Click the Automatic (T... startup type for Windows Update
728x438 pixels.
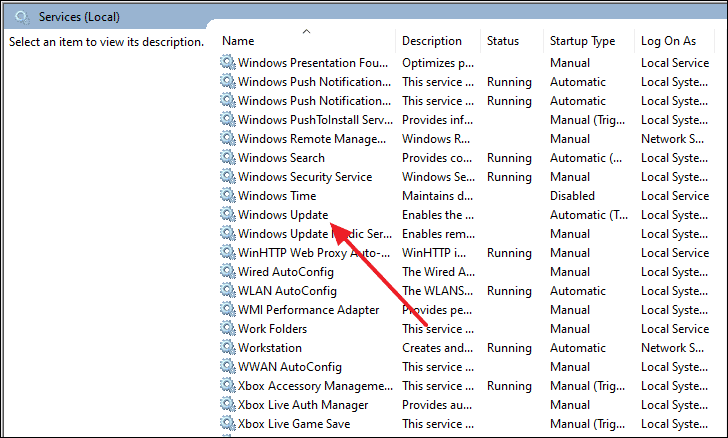click(x=589, y=215)
